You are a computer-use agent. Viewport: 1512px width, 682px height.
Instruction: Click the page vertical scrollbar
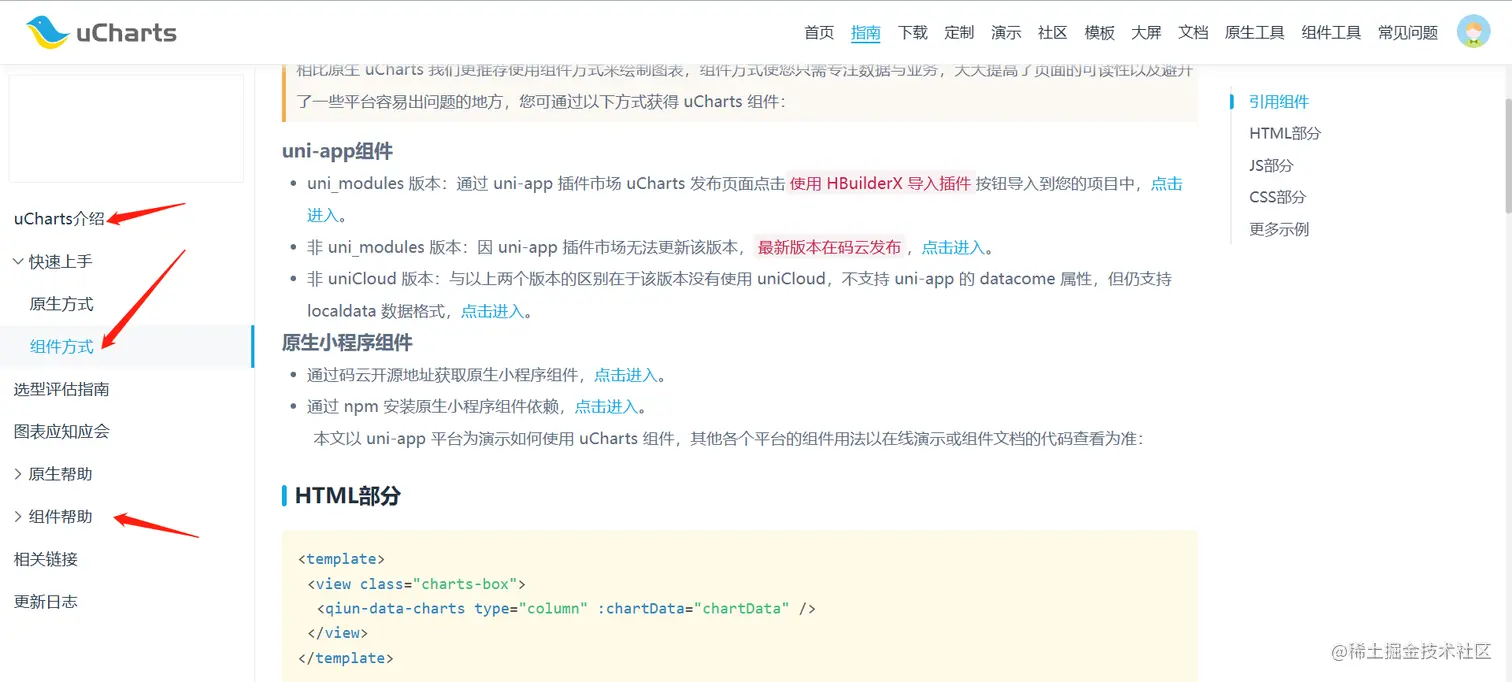click(x=1507, y=156)
